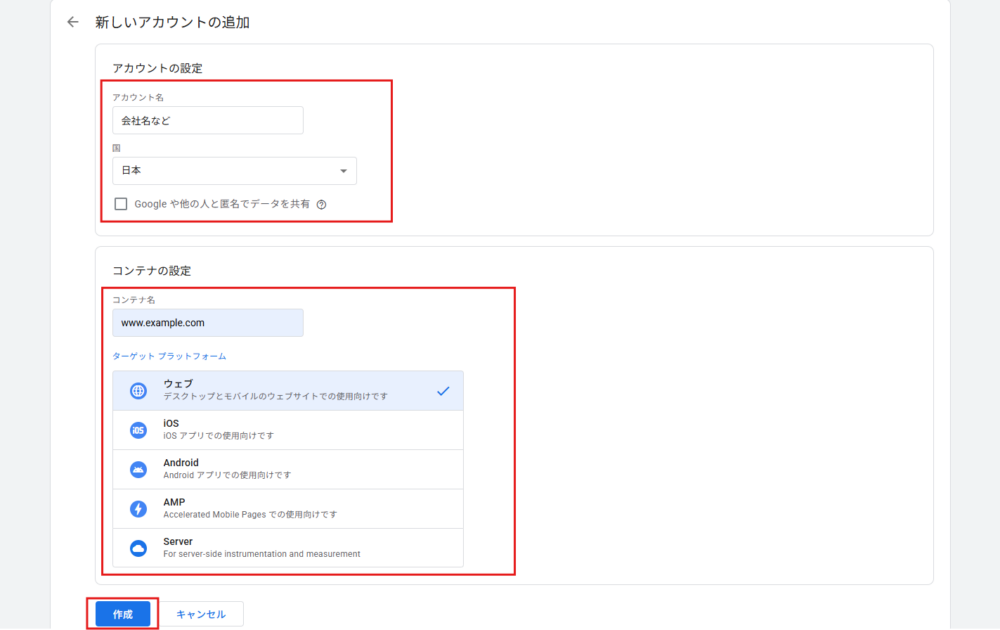Click the ウェブ globe icon
This screenshot has height=630, width=1000.
click(138, 391)
